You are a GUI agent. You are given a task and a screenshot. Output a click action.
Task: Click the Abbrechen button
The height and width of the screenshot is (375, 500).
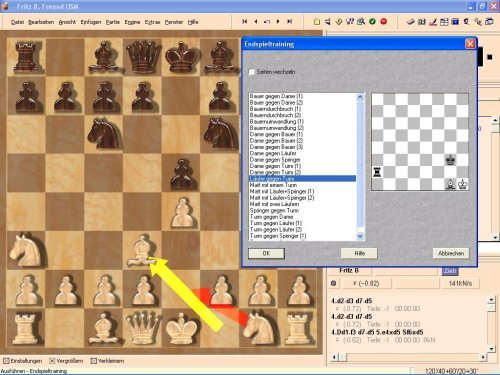point(451,253)
